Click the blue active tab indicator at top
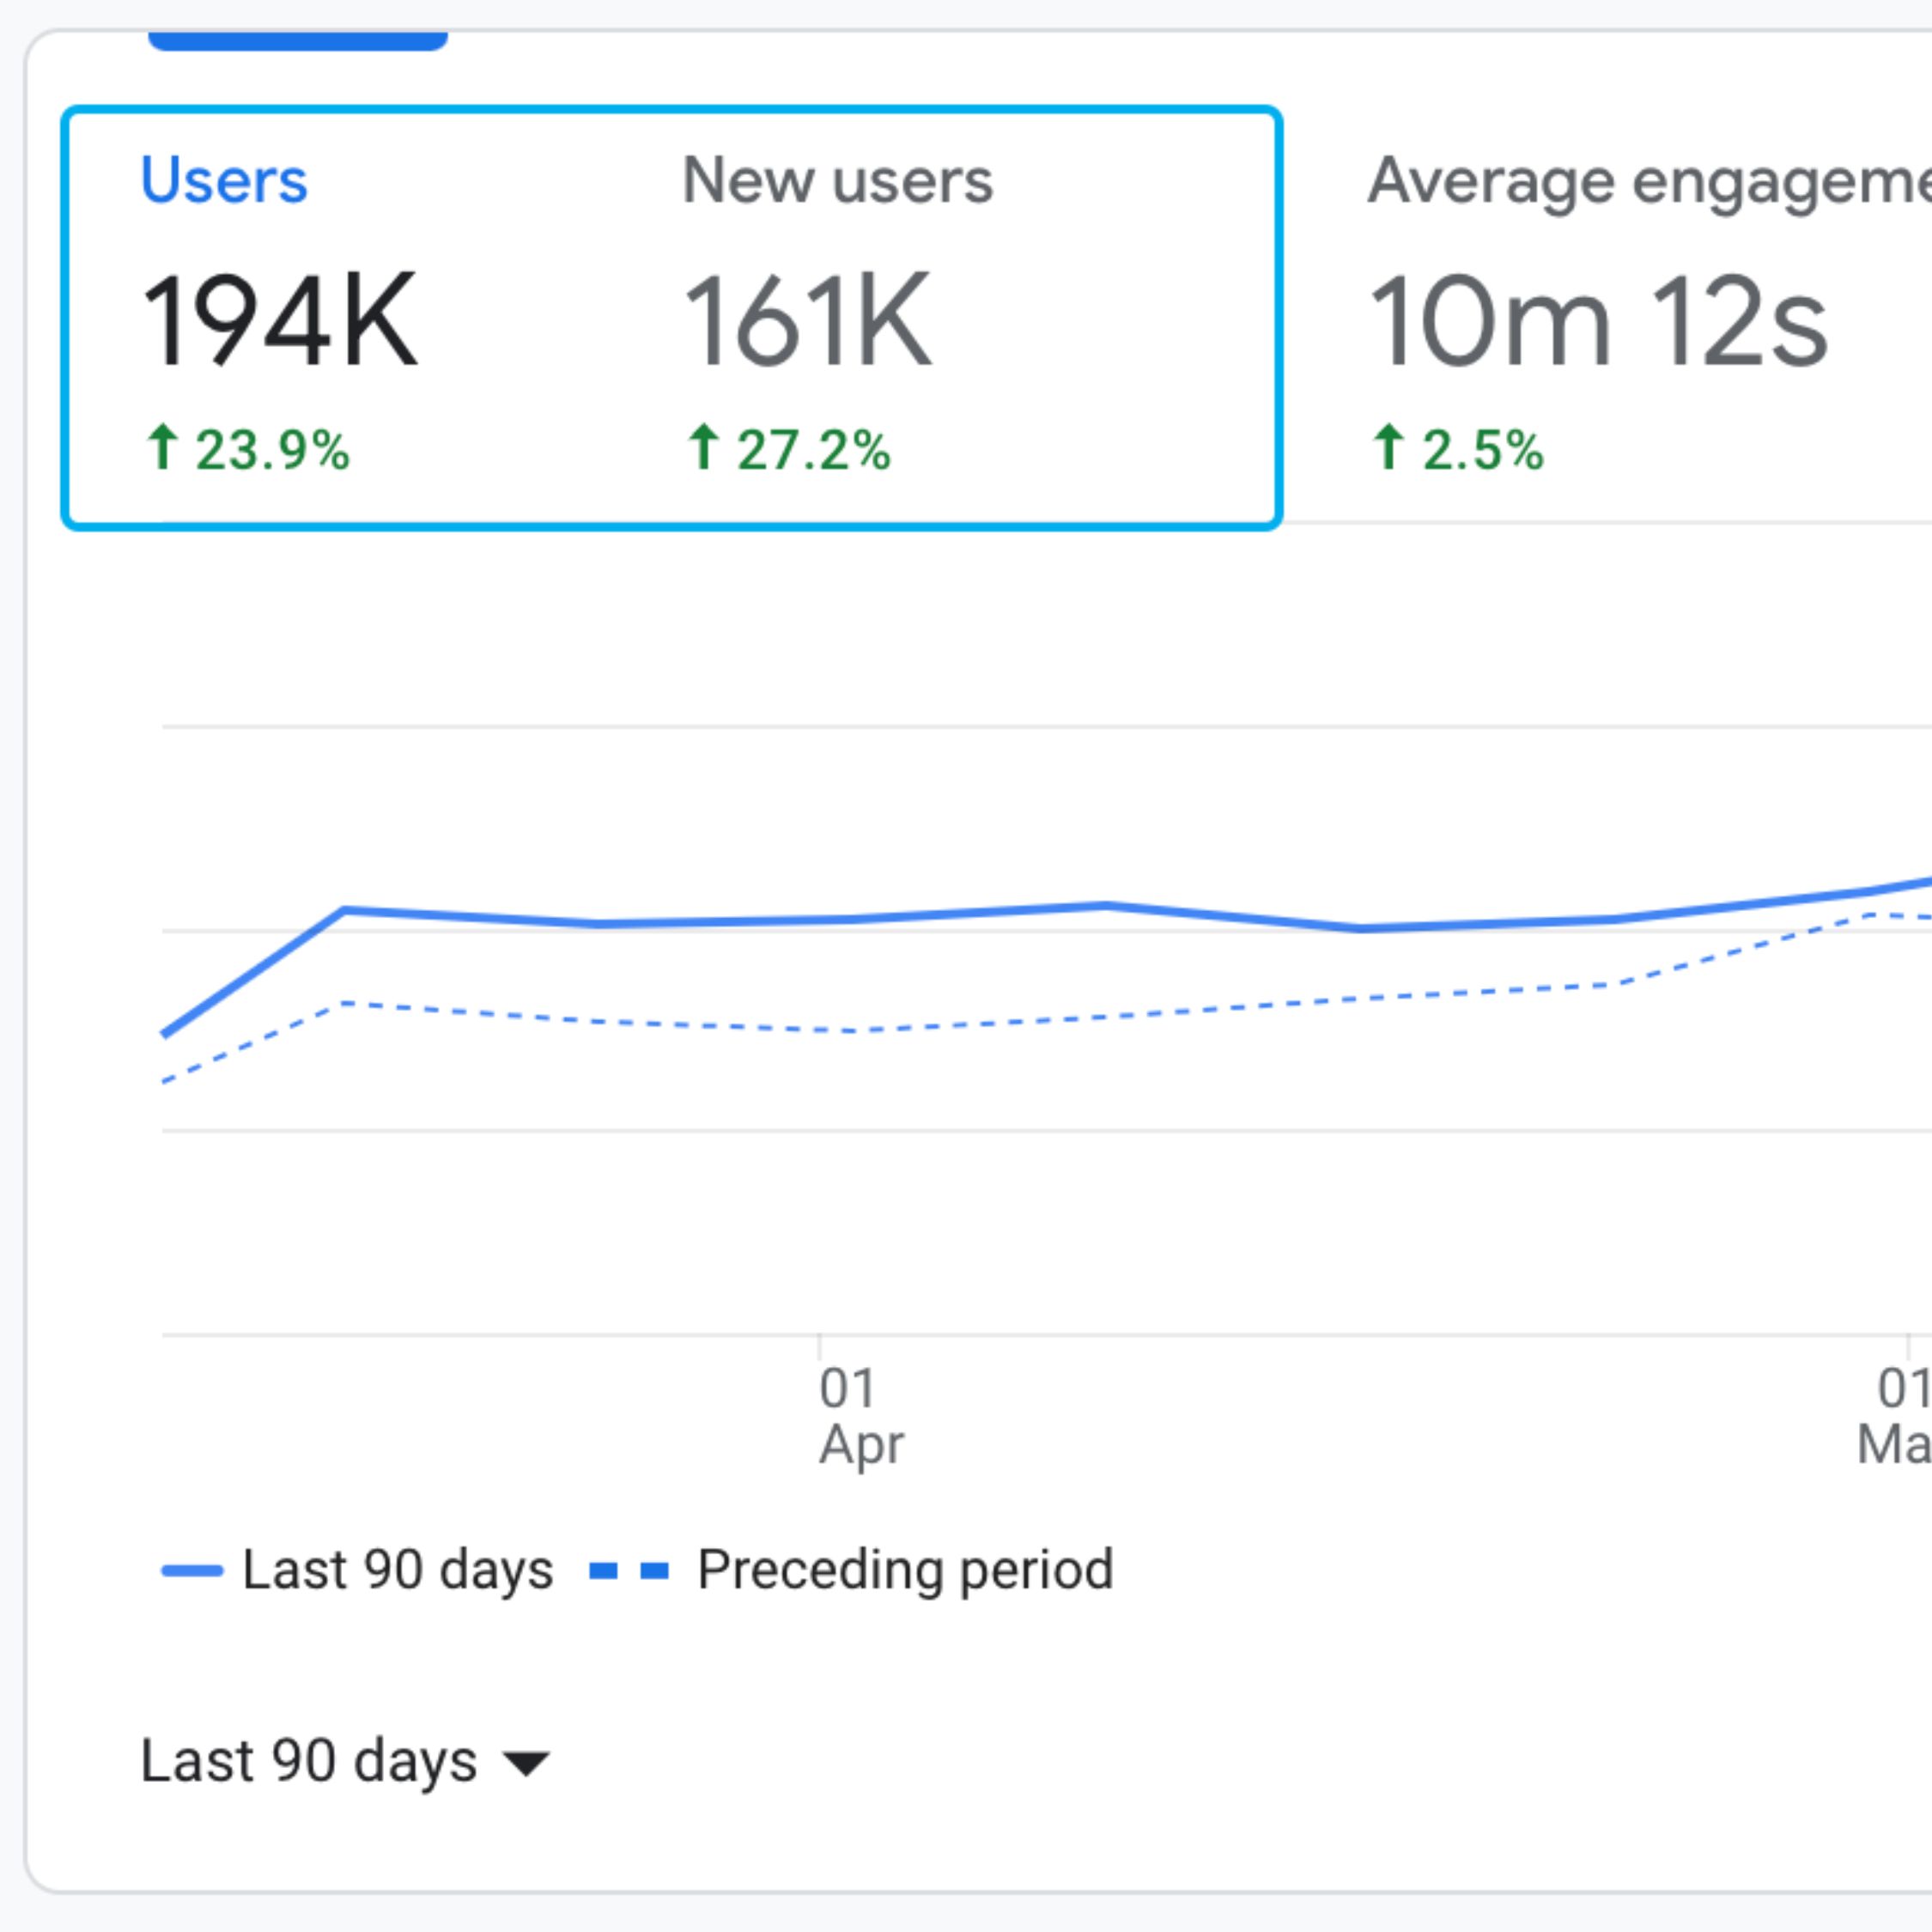The image size is (1932, 1932). [297, 41]
